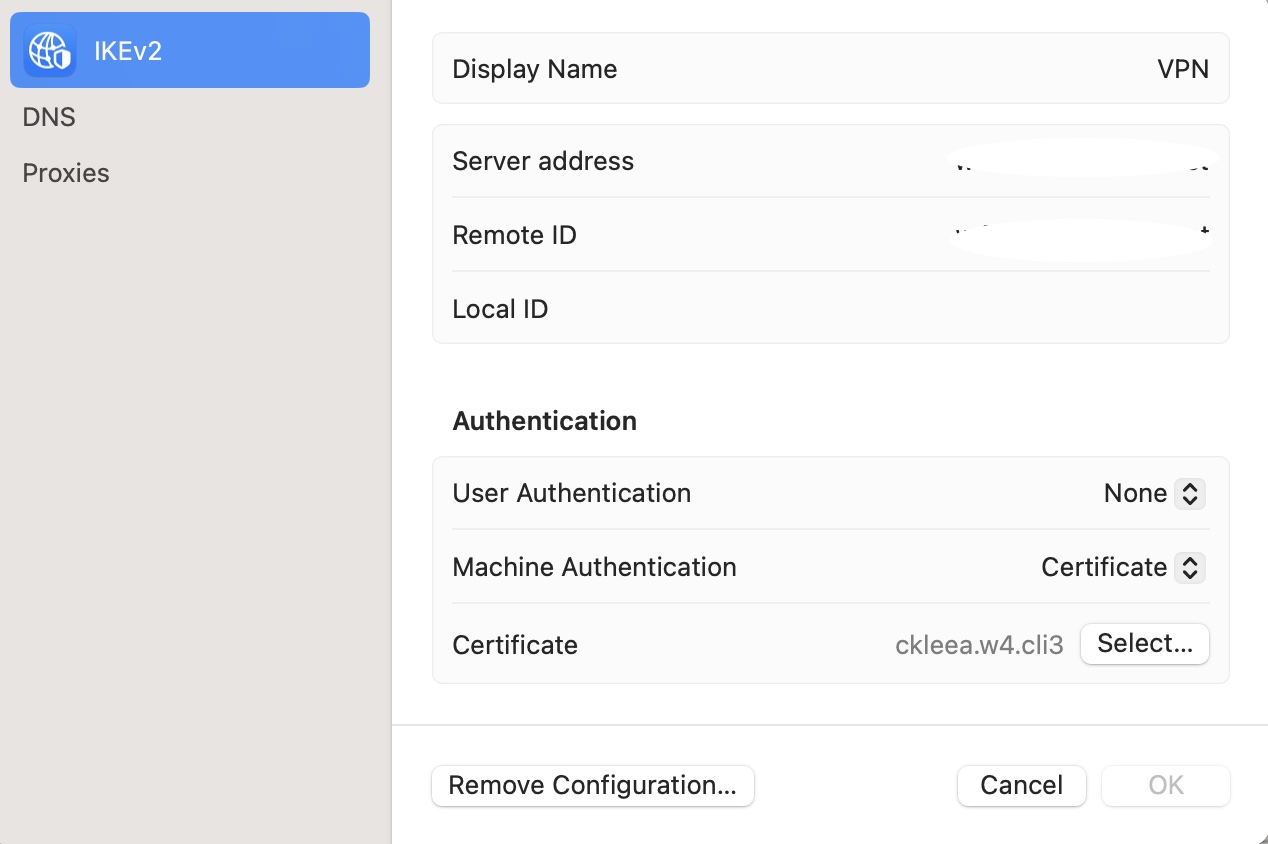This screenshot has height=844, width=1268.
Task: Switch to the DNS section
Action: coord(49,117)
